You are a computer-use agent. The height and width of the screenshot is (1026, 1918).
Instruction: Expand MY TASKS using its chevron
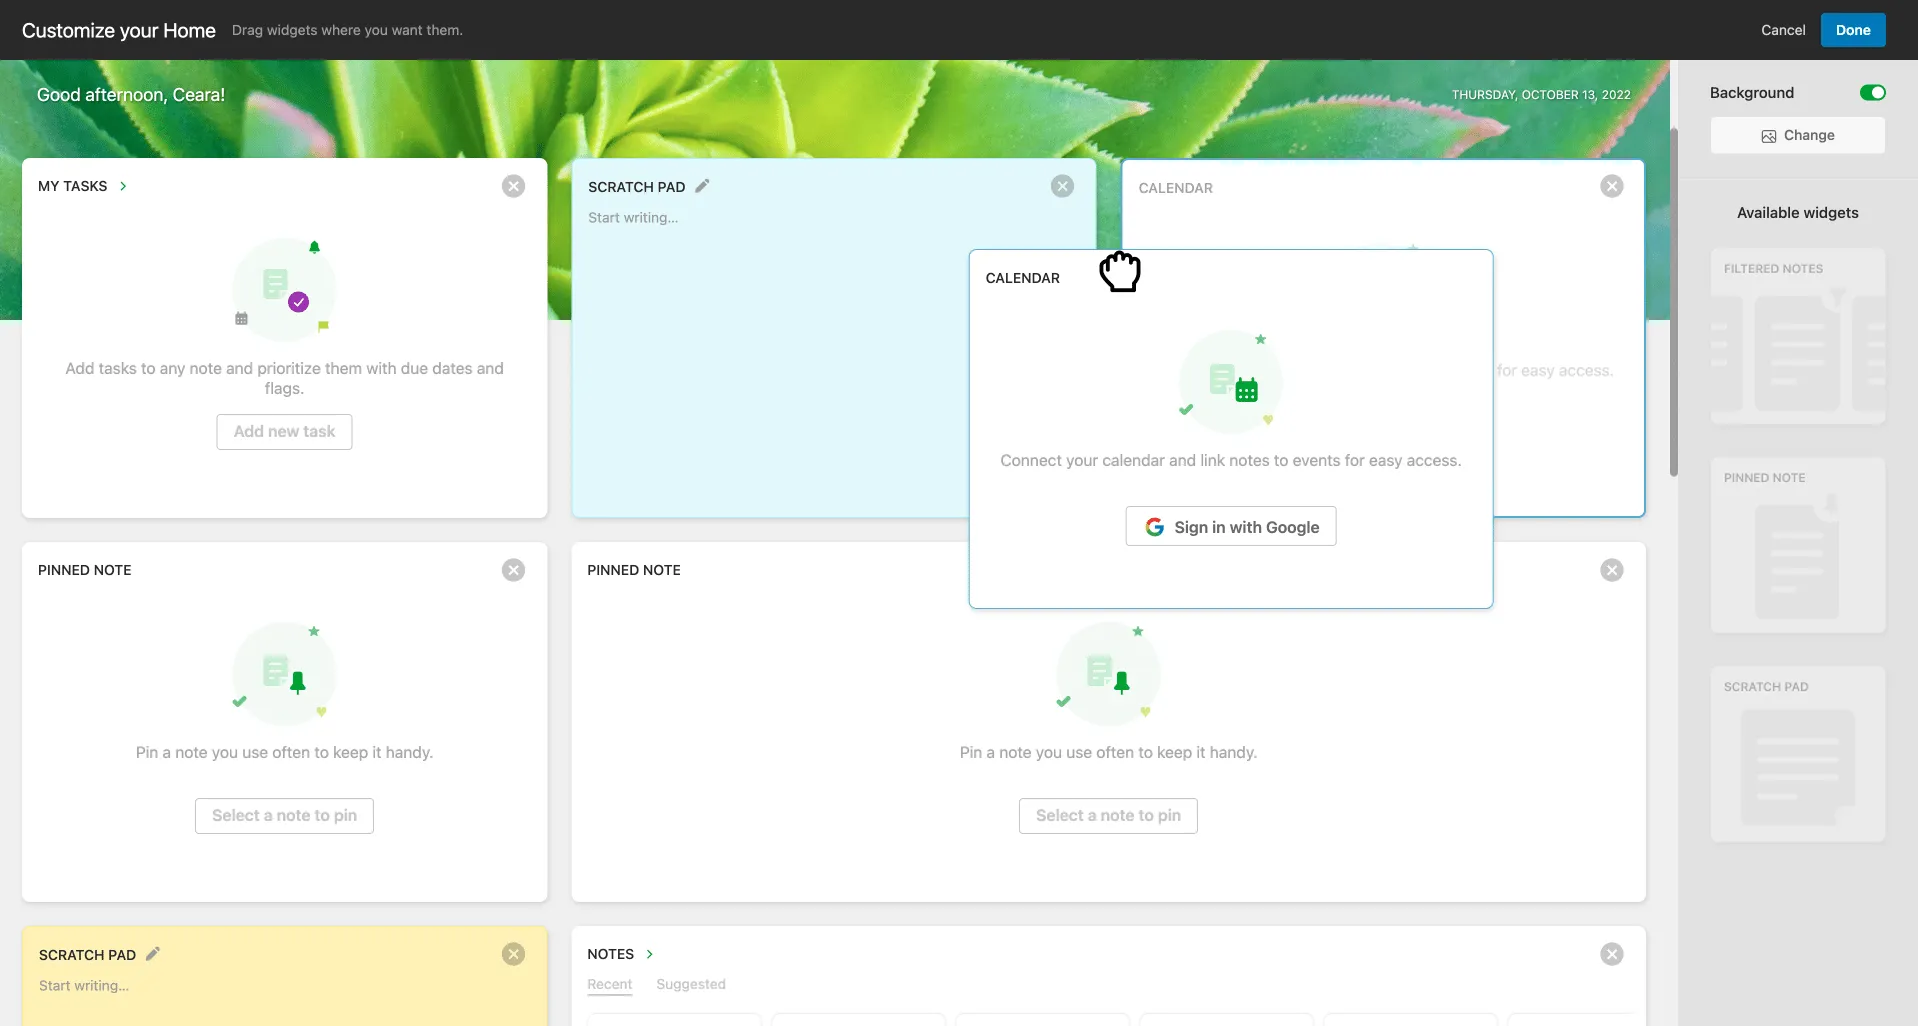(124, 186)
